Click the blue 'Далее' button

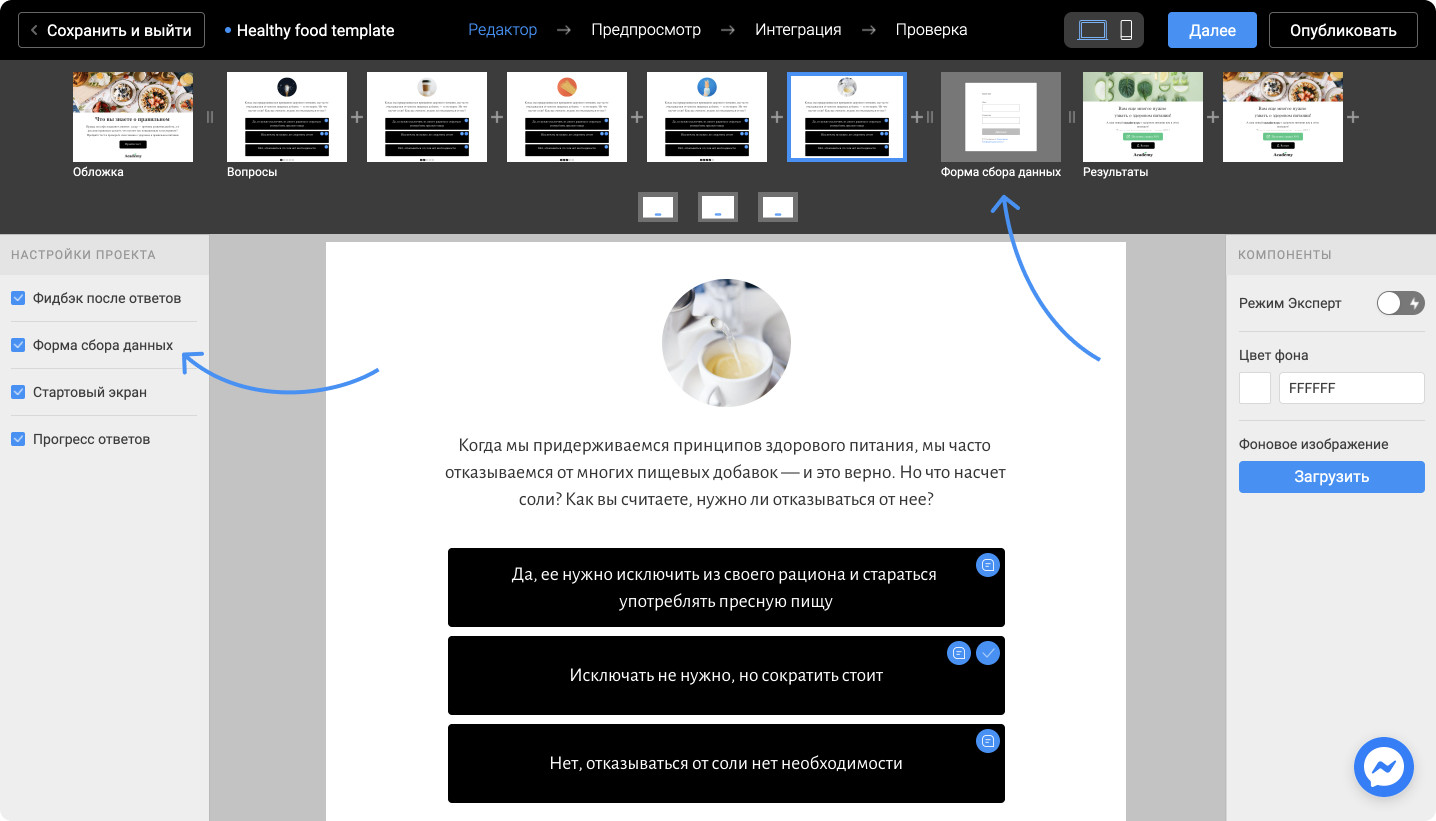click(x=1212, y=30)
